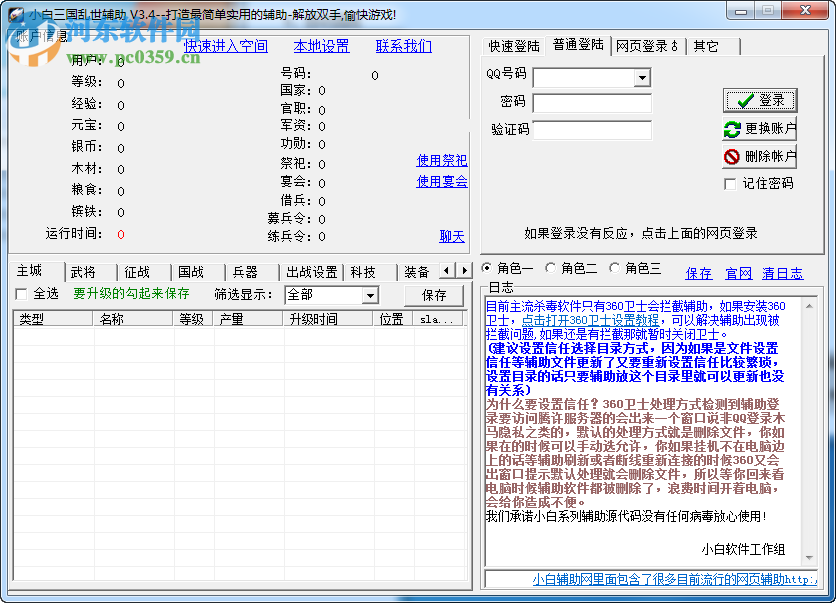Switch to the 普通登陆 tab

pyautogui.click(x=578, y=45)
